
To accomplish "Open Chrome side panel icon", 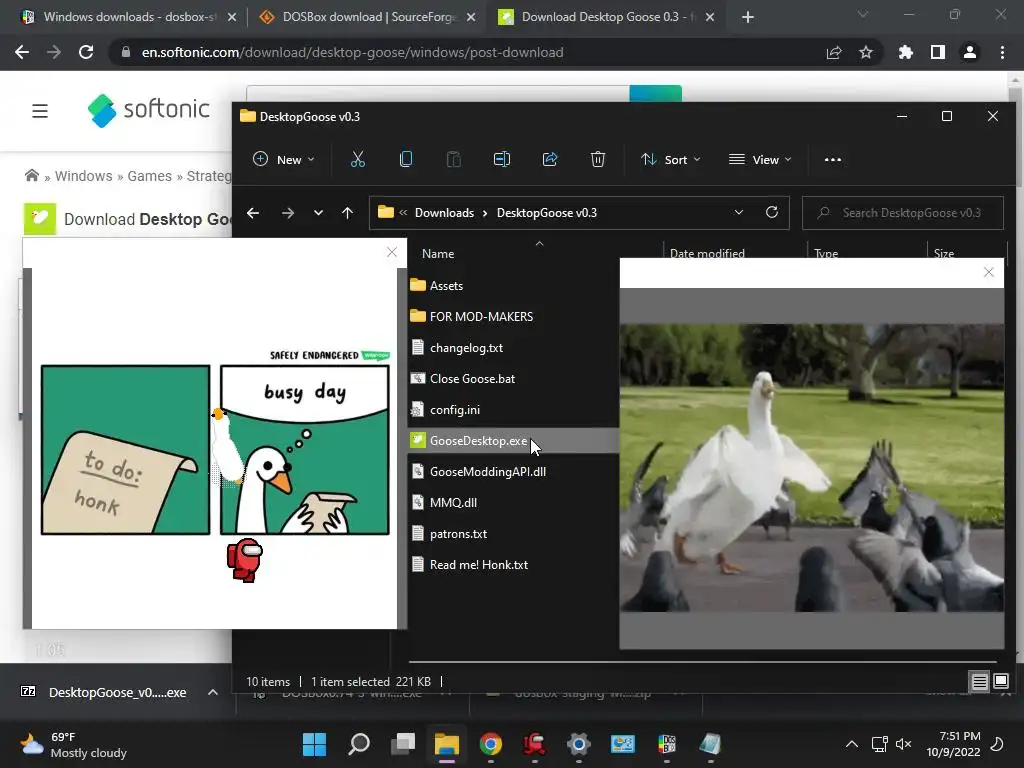I will pos(938,52).
